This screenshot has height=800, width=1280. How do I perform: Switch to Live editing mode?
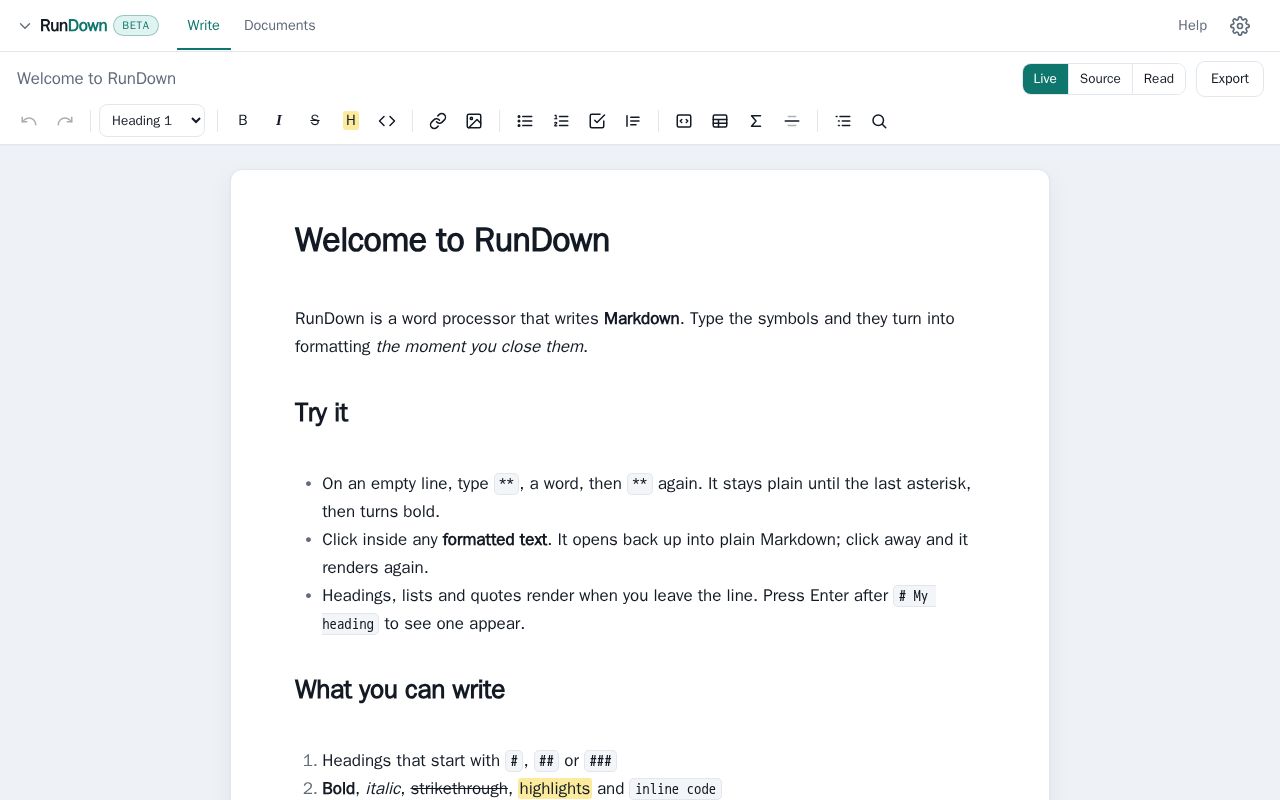(x=1045, y=79)
